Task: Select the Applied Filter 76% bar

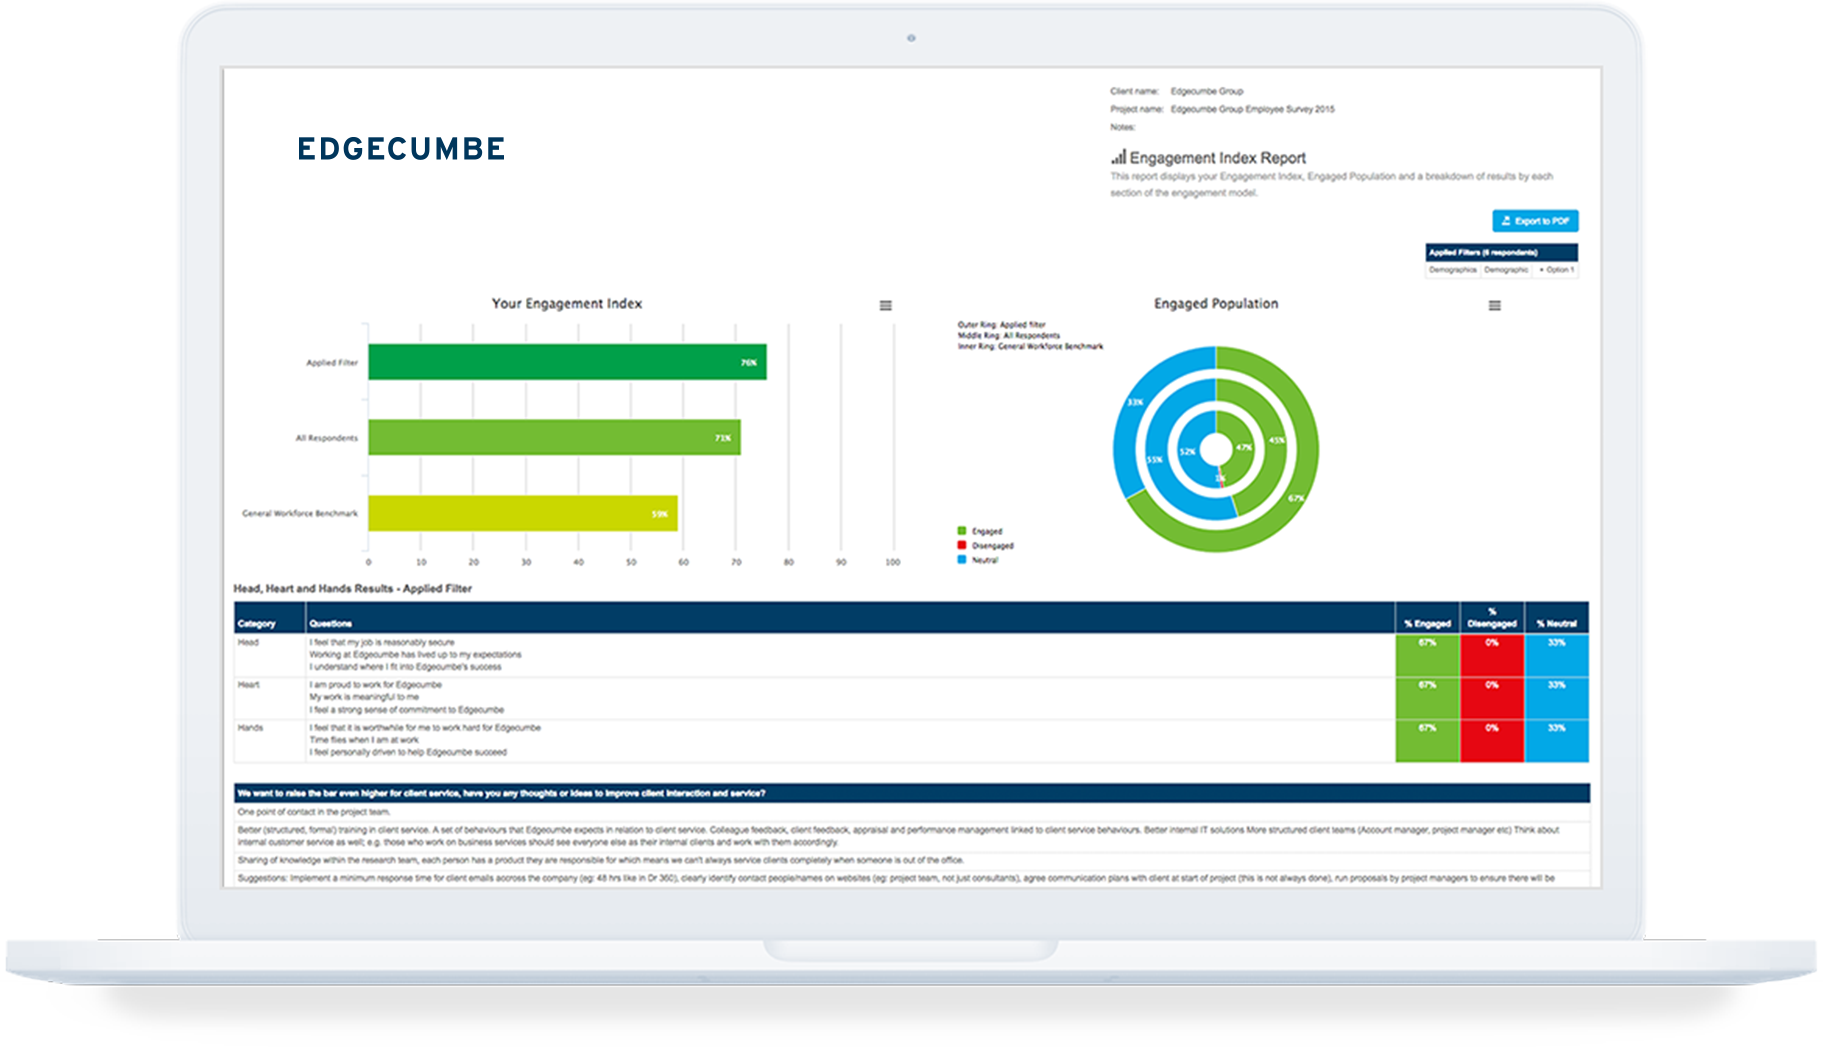Action: (x=567, y=362)
